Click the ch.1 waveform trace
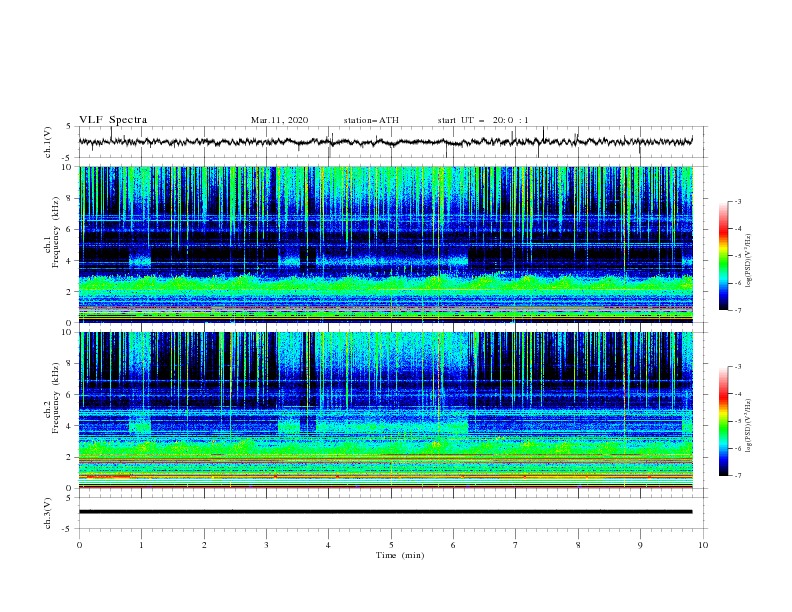 pyautogui.click(x=385, y=142)
